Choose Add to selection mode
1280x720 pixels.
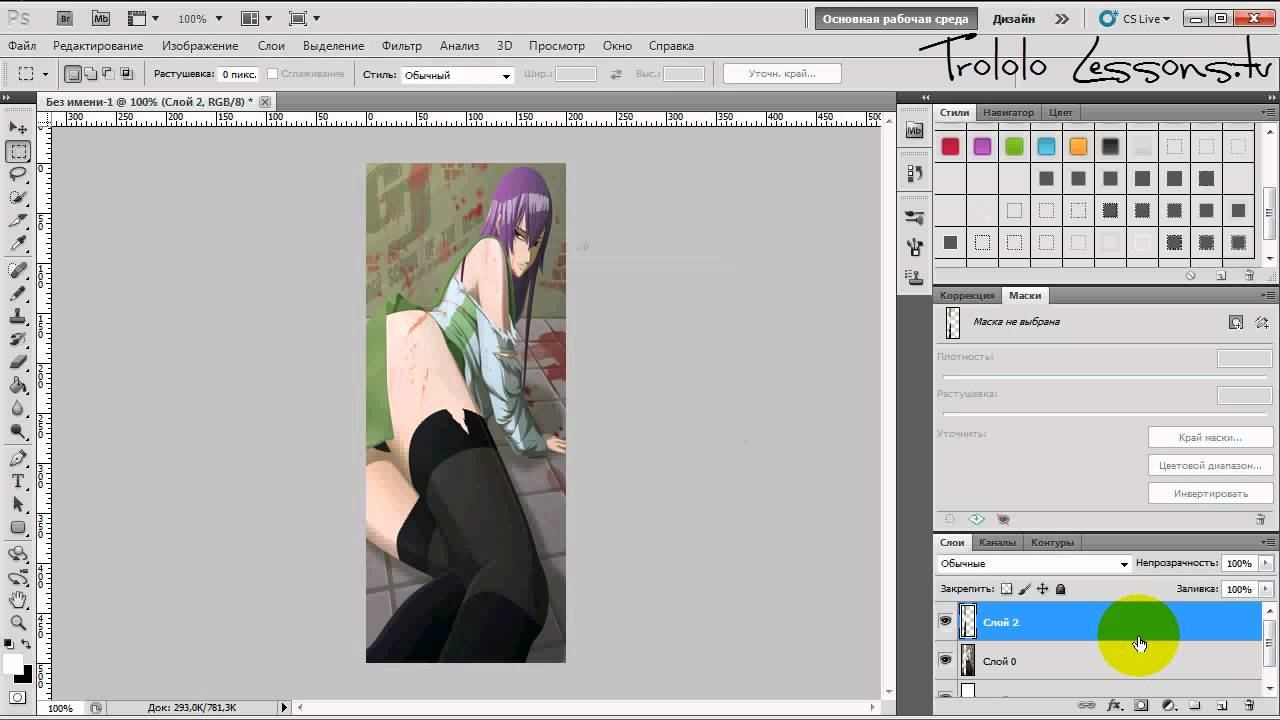[x=91, y=74]
